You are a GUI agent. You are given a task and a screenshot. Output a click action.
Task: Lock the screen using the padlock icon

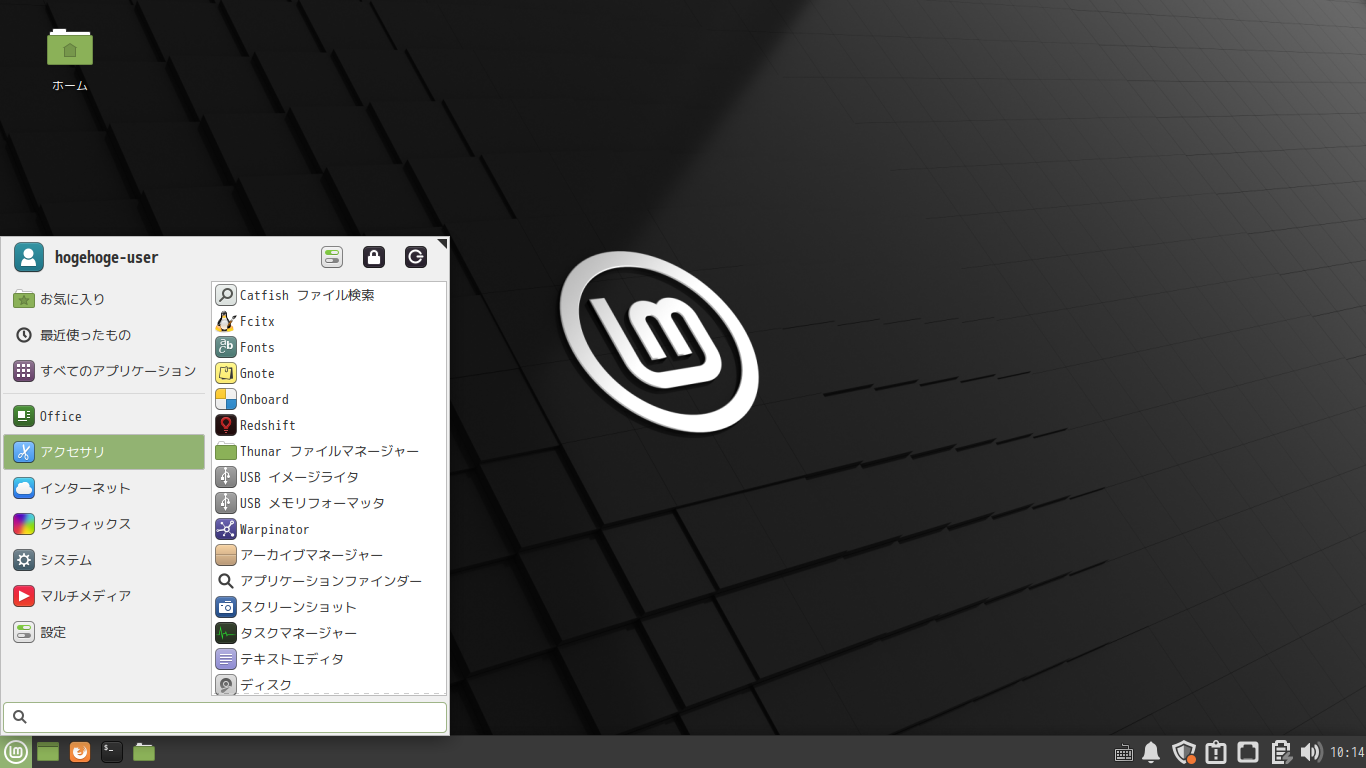click(x=374, y=257)
